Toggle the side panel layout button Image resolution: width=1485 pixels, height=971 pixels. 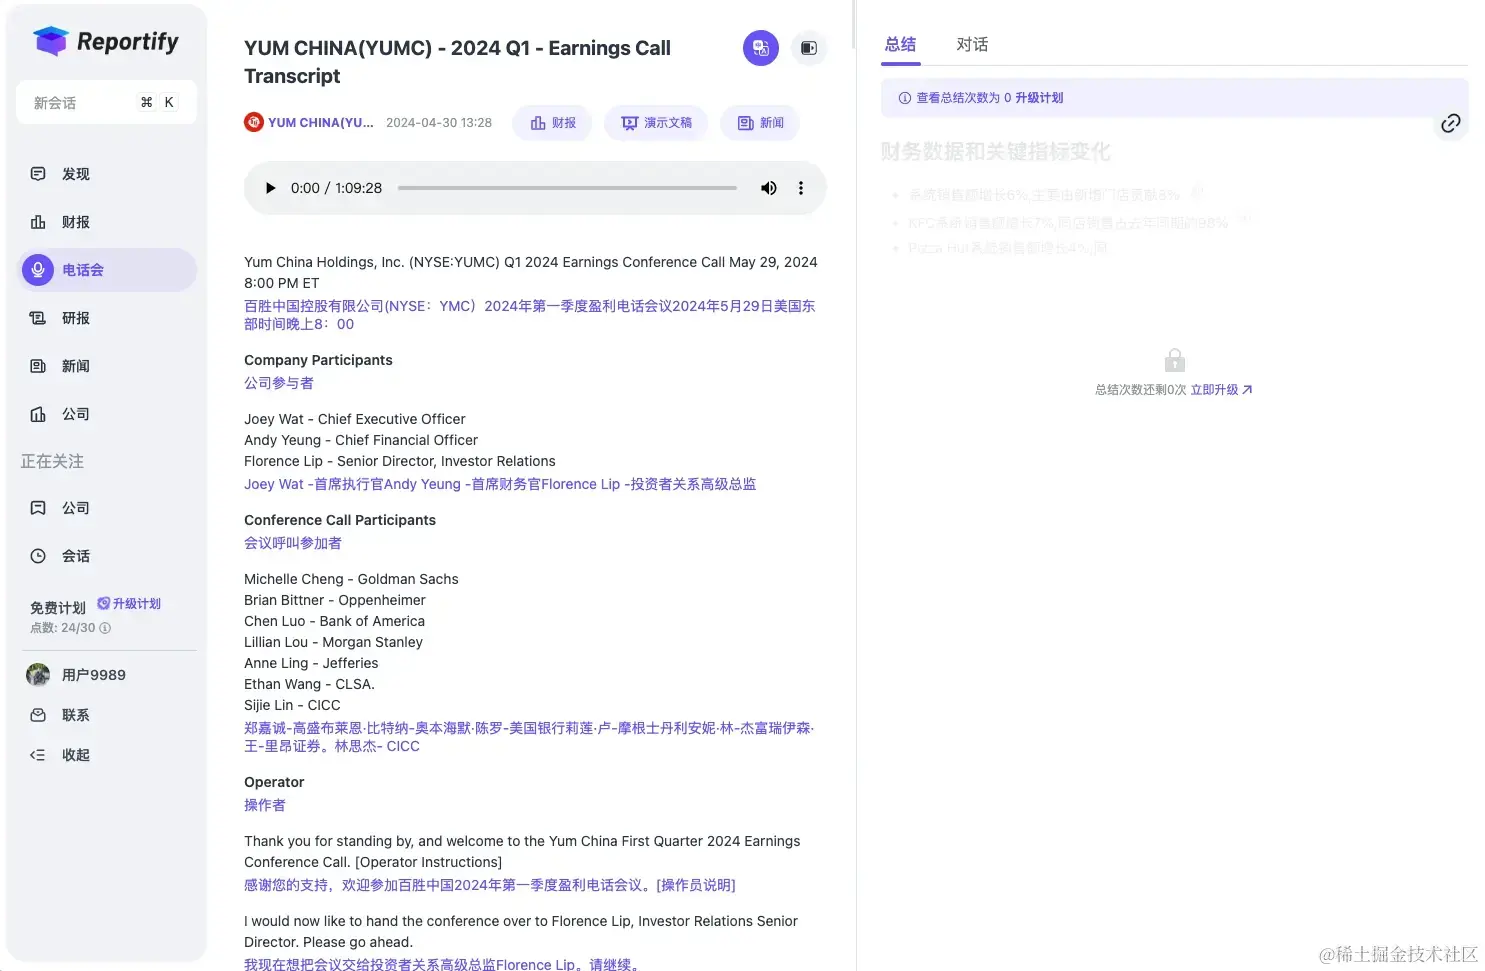(x=809, y=48)
